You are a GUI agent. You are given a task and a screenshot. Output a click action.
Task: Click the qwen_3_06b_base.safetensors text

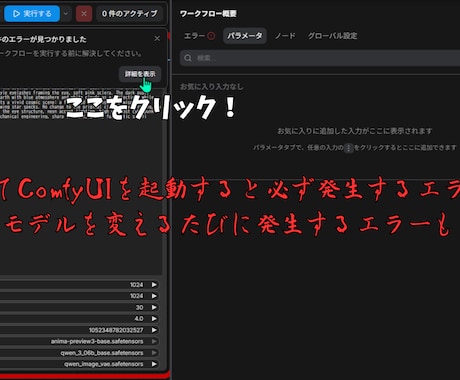click(x=102, y=353)
